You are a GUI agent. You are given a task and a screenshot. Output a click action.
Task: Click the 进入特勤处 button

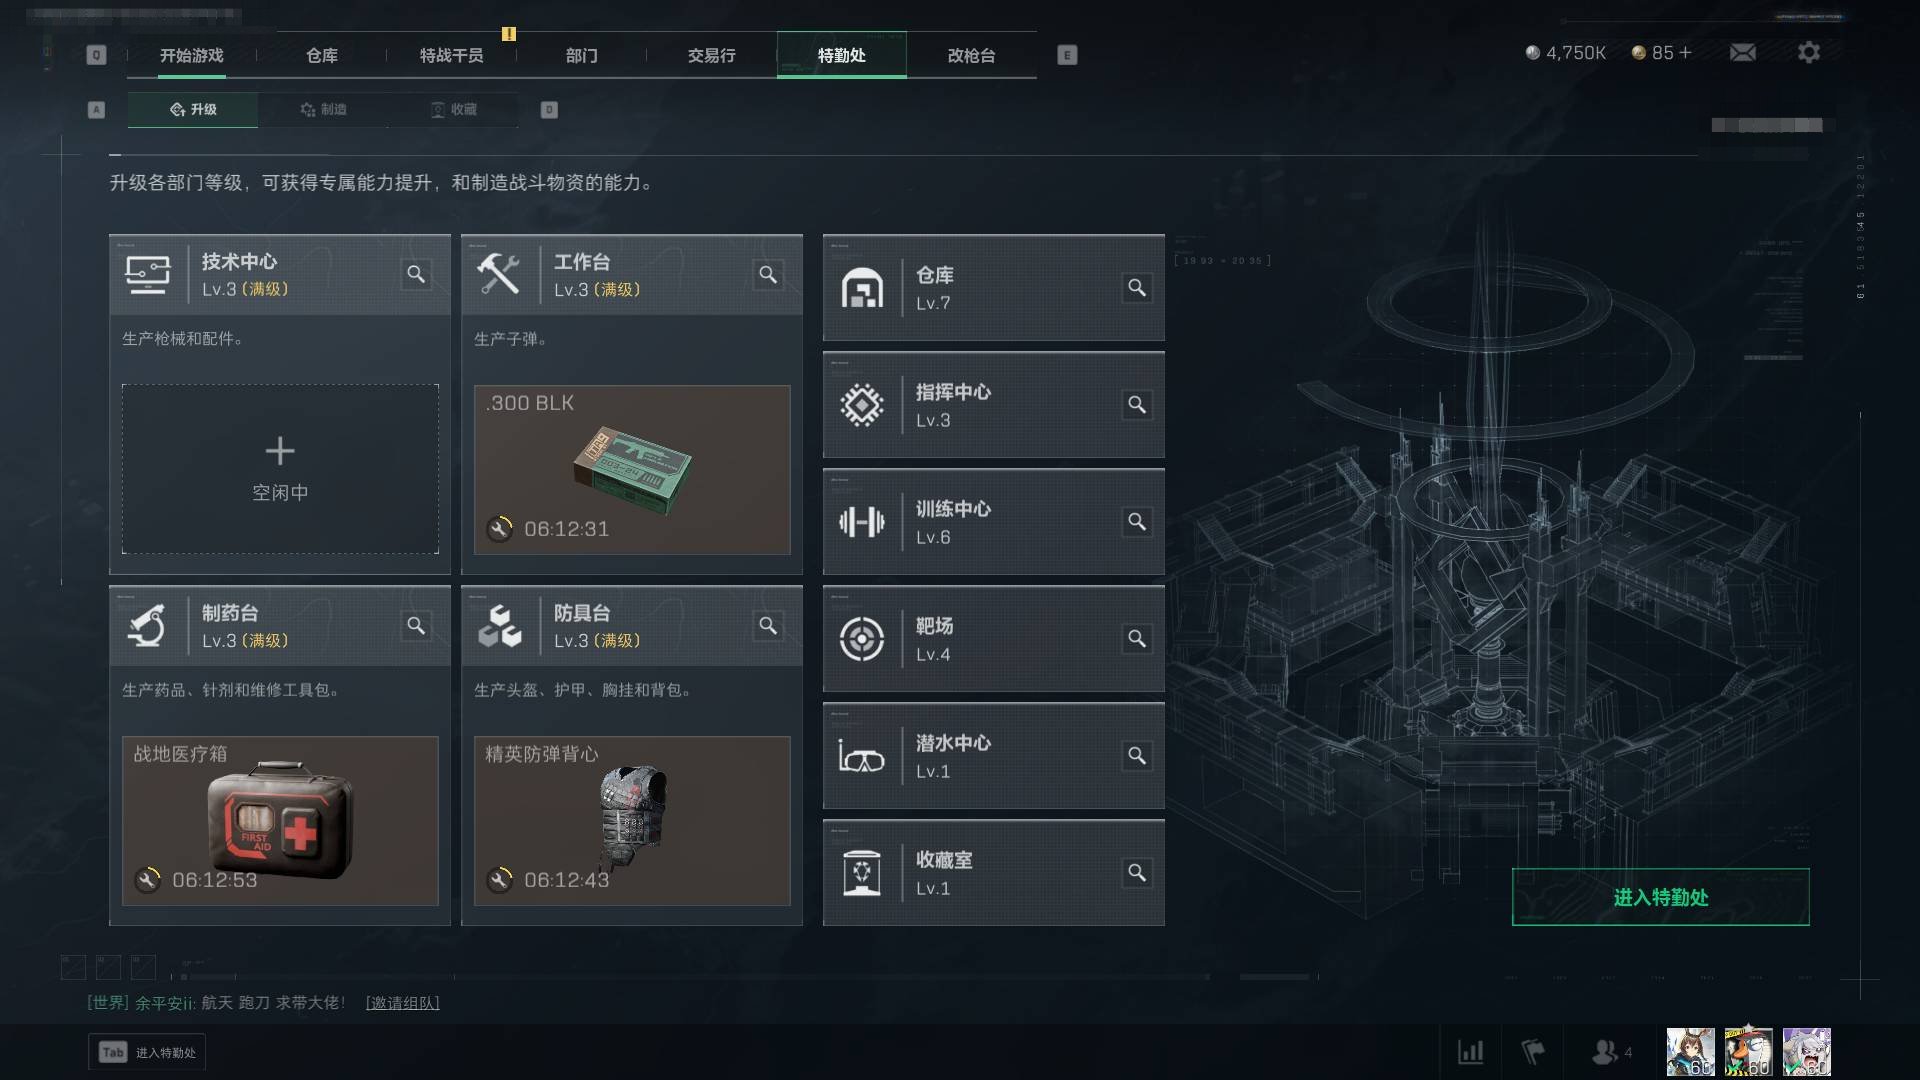(x=1660, y=897)
